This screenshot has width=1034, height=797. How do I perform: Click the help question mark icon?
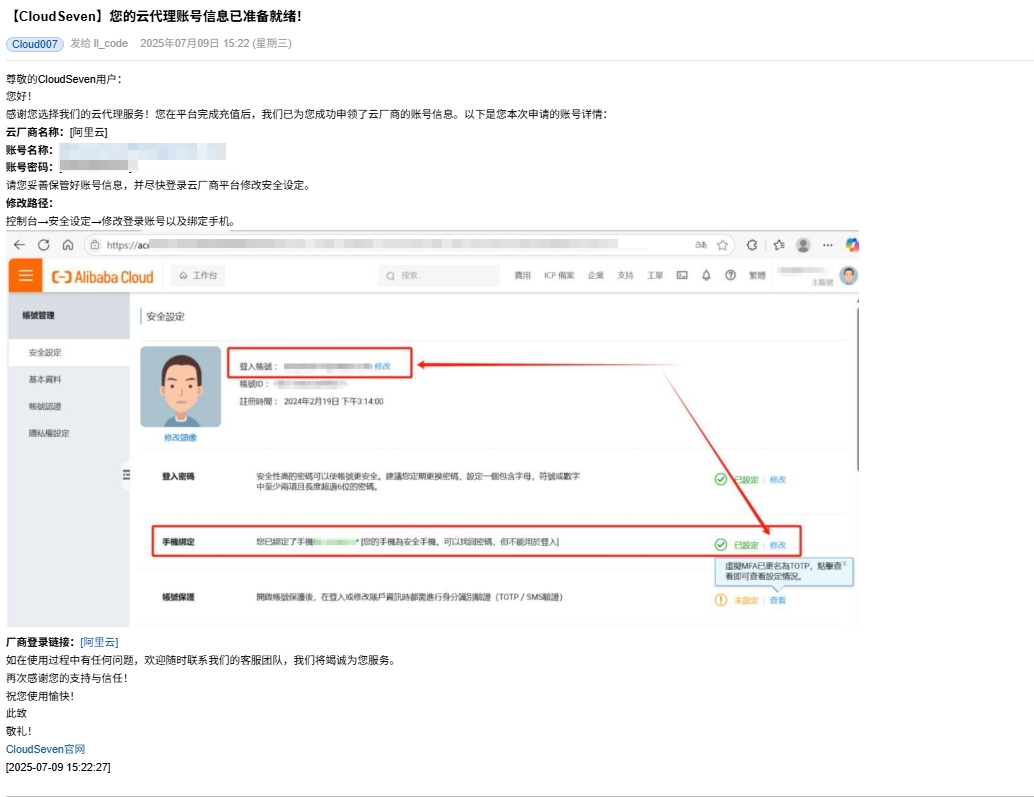click(x=731, y=275)
